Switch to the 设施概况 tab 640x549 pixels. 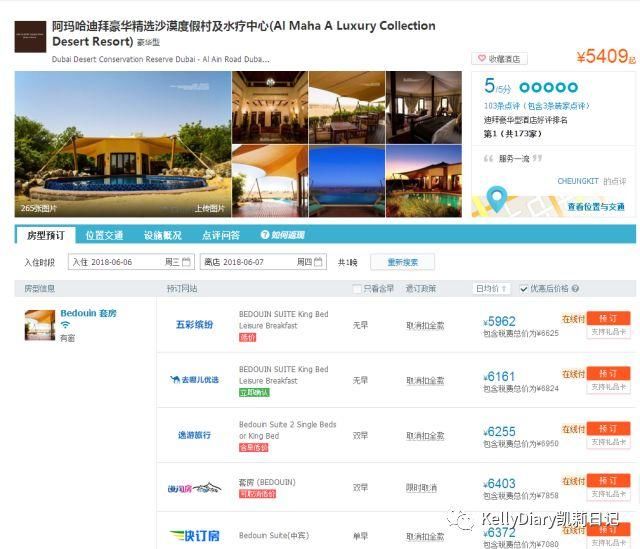click(162, 235)
